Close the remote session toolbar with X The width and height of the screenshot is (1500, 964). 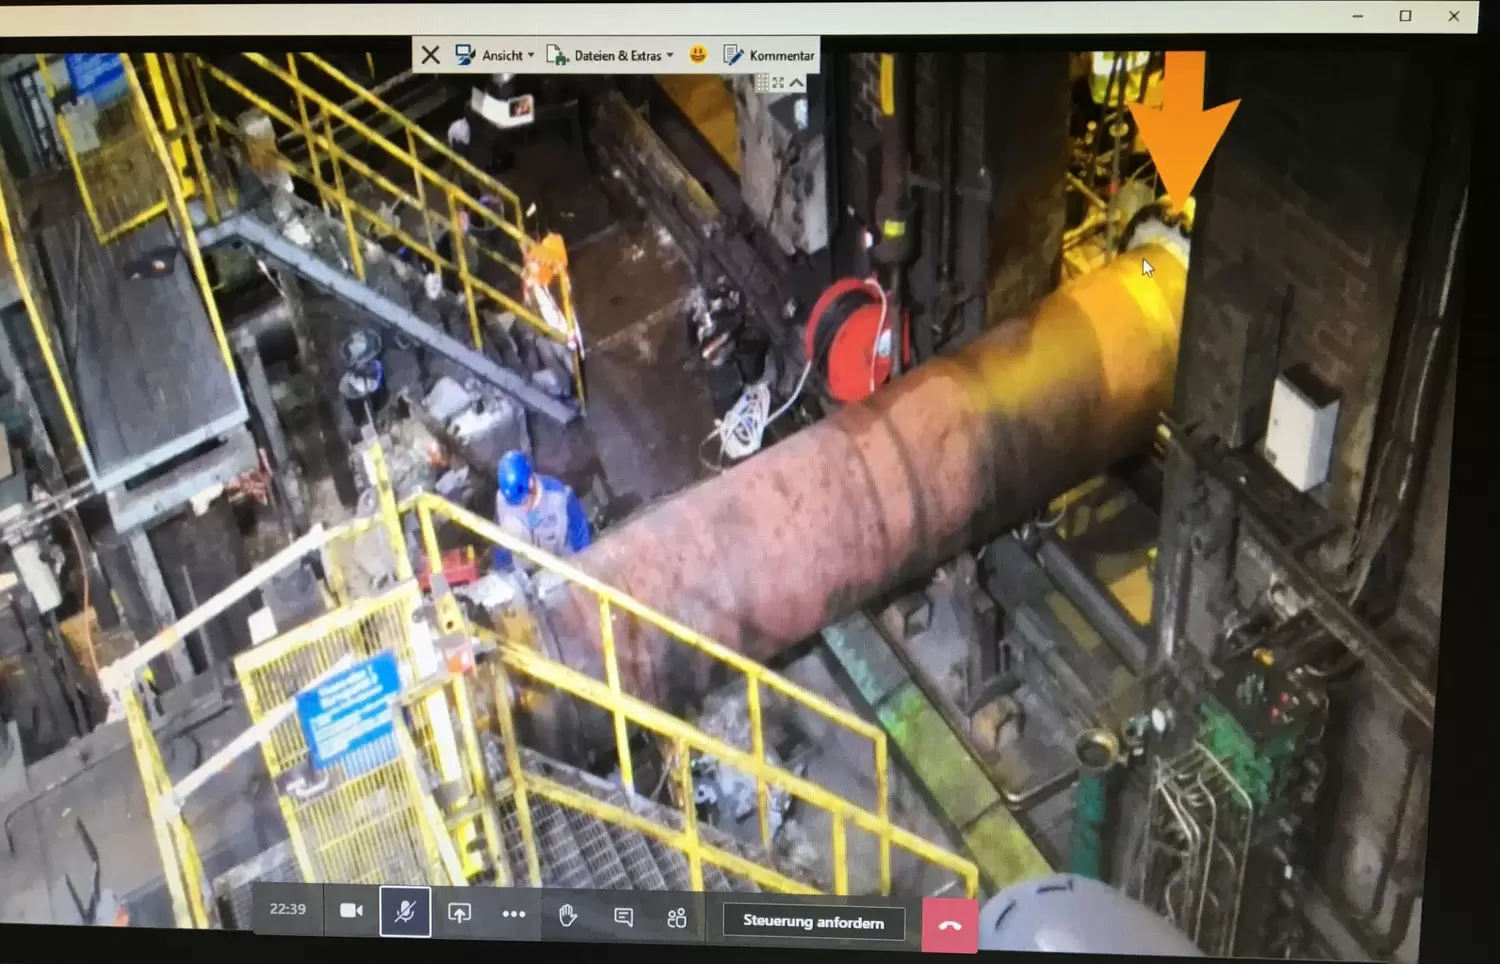430,55
